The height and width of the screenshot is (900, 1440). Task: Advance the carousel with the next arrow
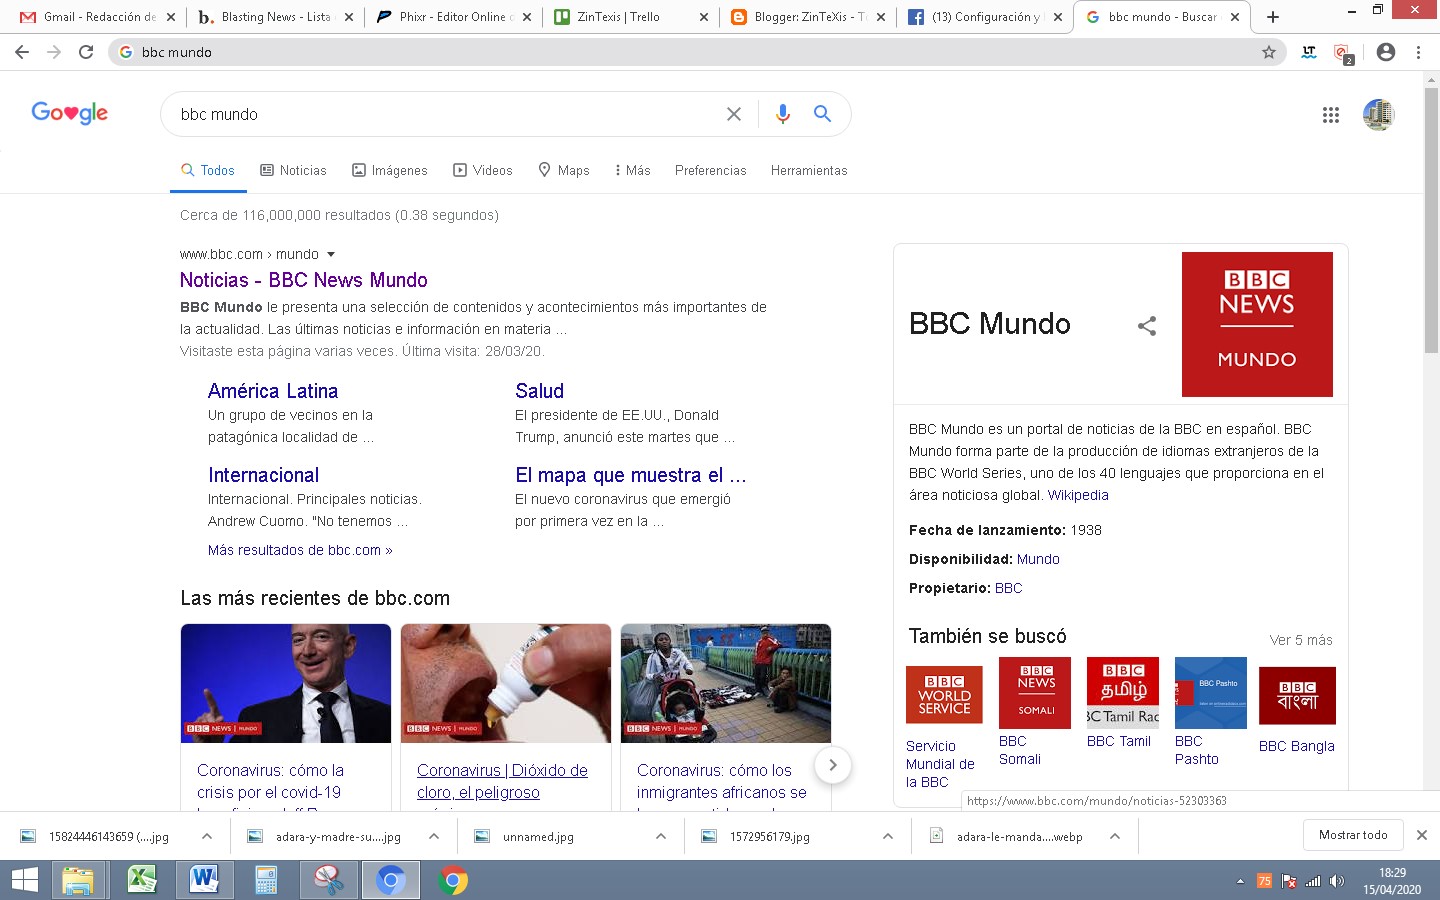pyautogui.click(x=832, y=765)
